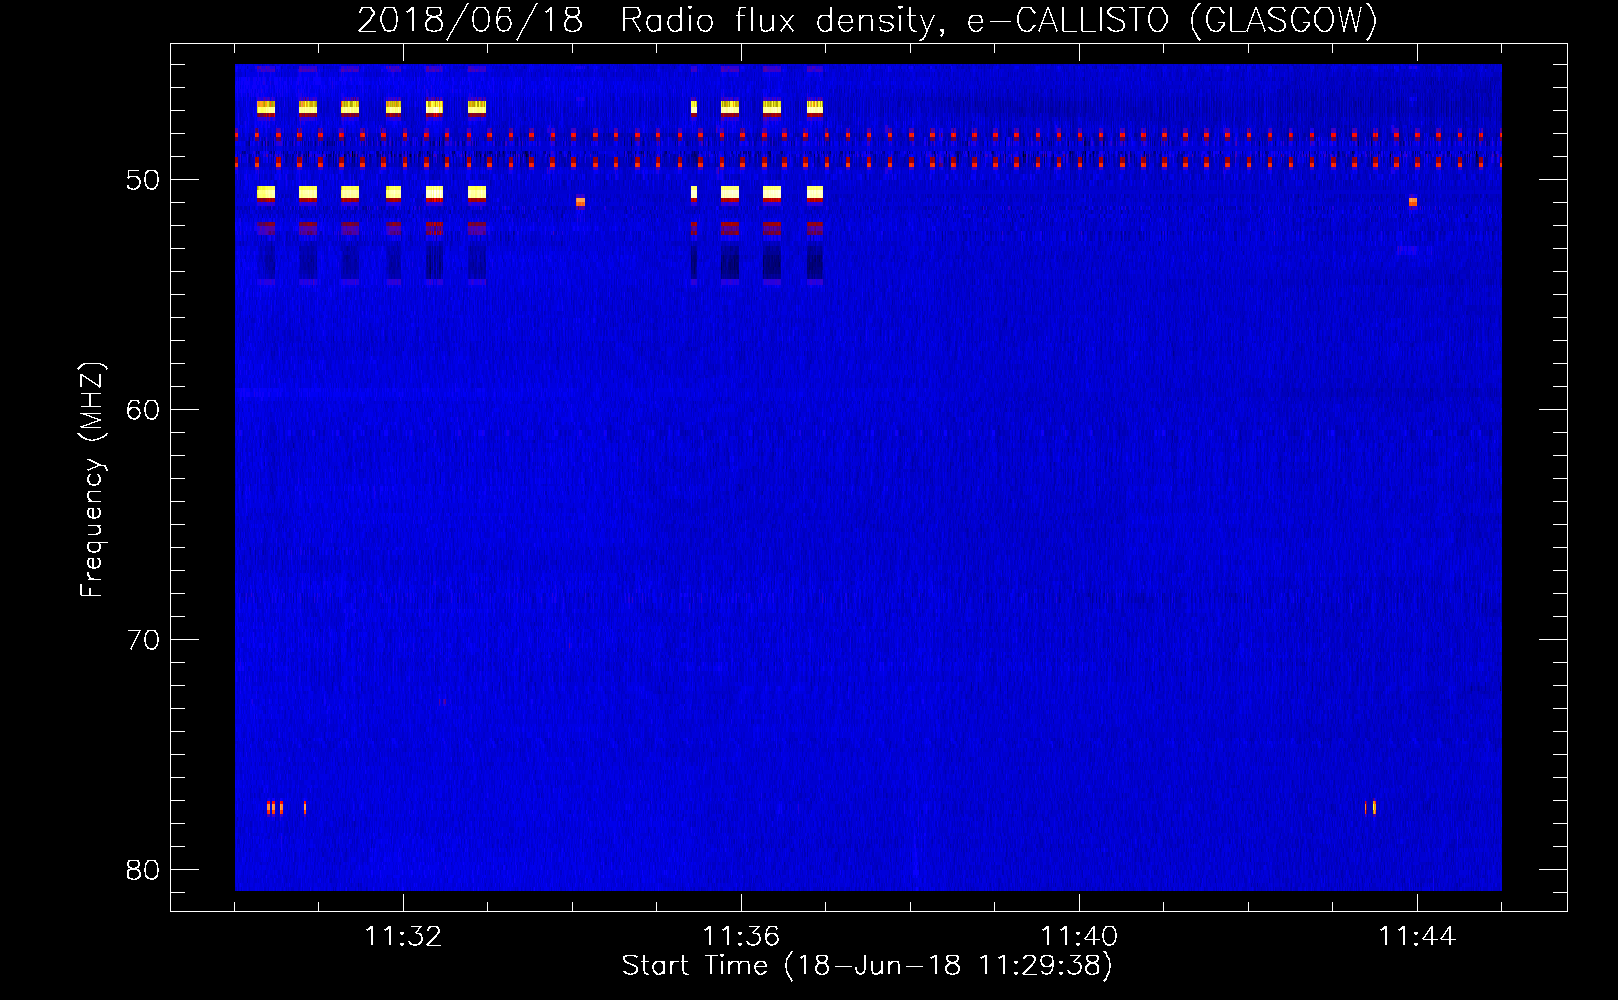Click the isolated orange spot near 11:34
The width and height of the screenshot is (1618, 1000).
click(580, 202)
